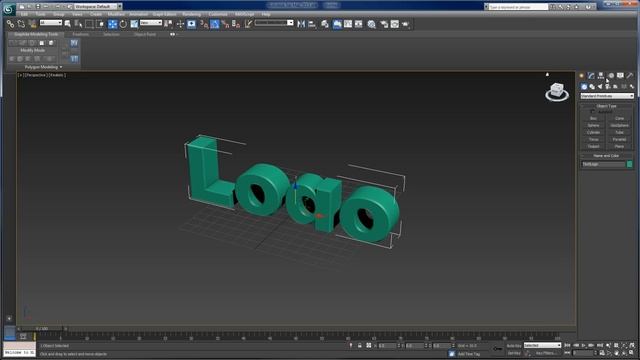Select the Lights create category
The image size is (640, 360).
600,87
